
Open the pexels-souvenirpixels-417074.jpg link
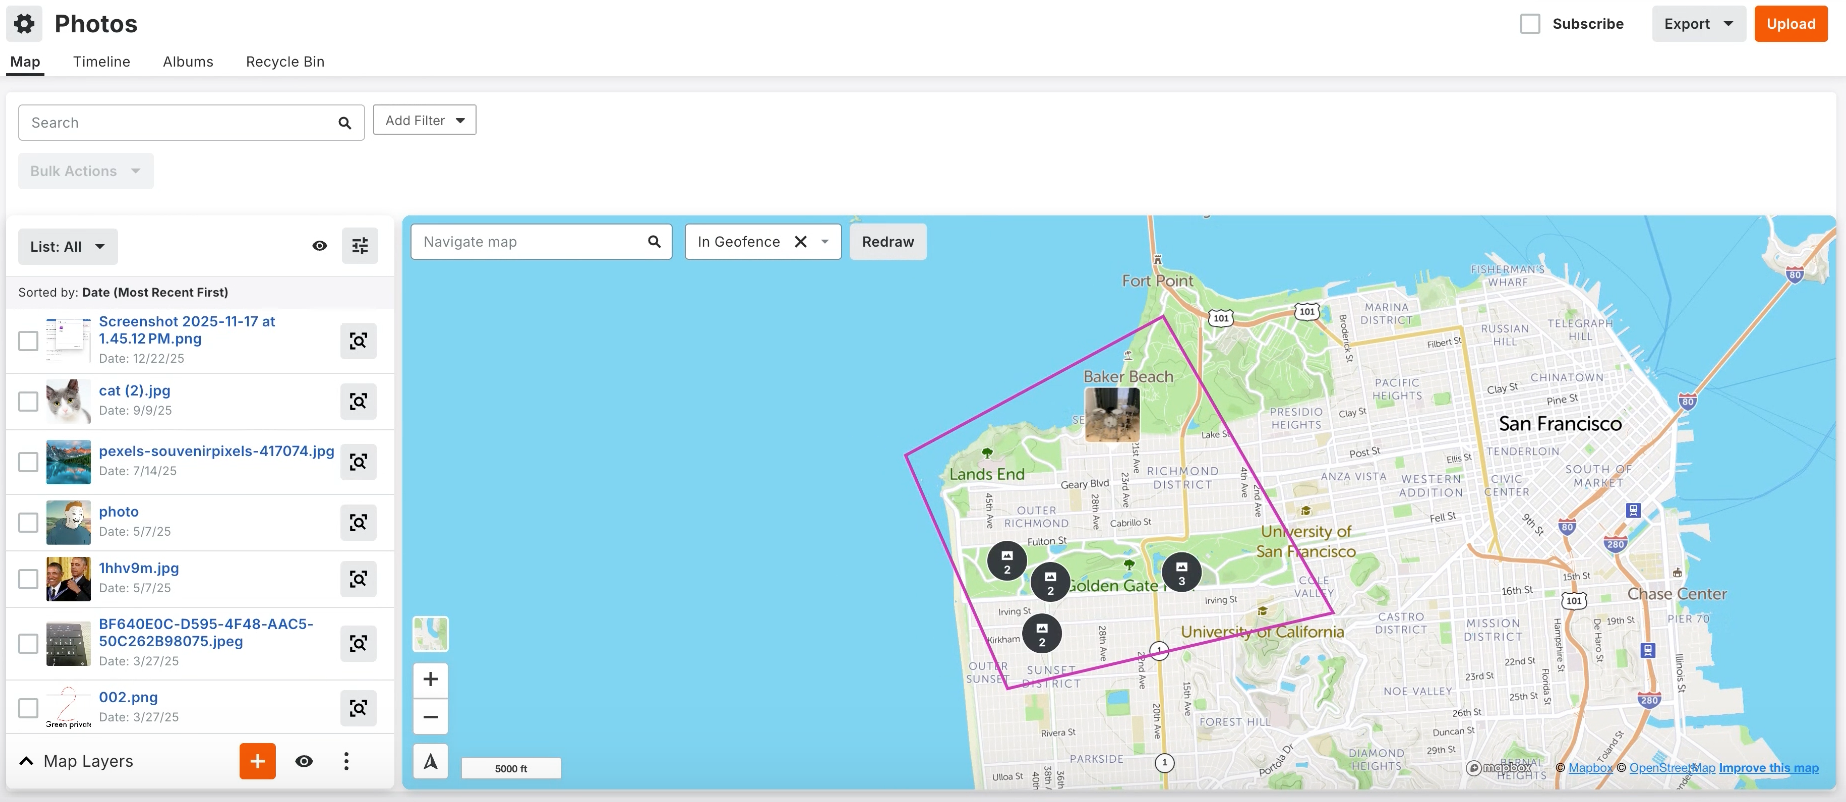(x=217, y=451)
